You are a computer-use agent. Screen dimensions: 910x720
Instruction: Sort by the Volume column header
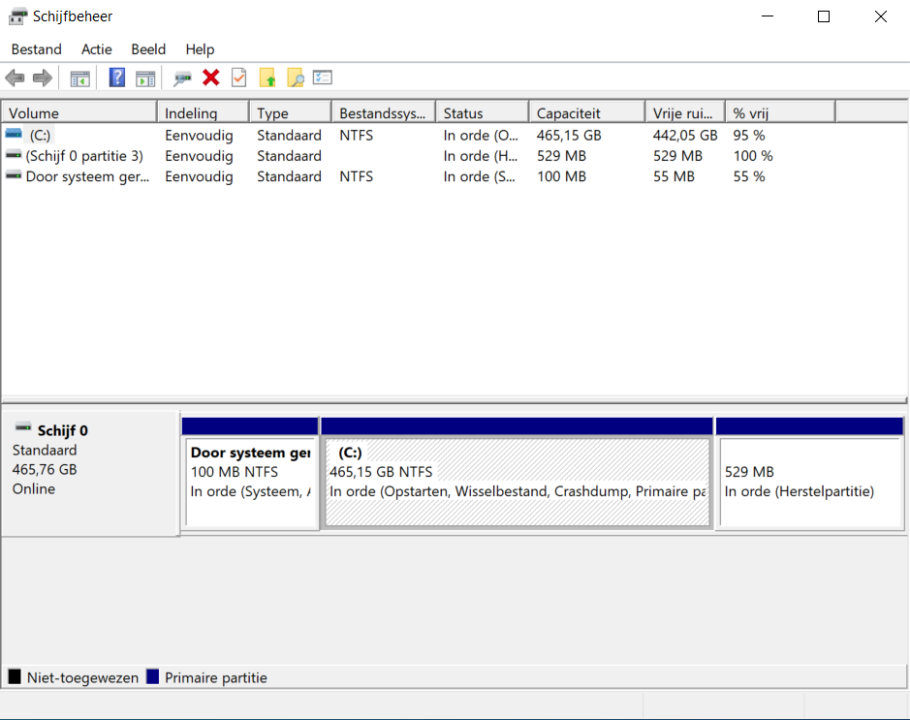tap(79, 113)
